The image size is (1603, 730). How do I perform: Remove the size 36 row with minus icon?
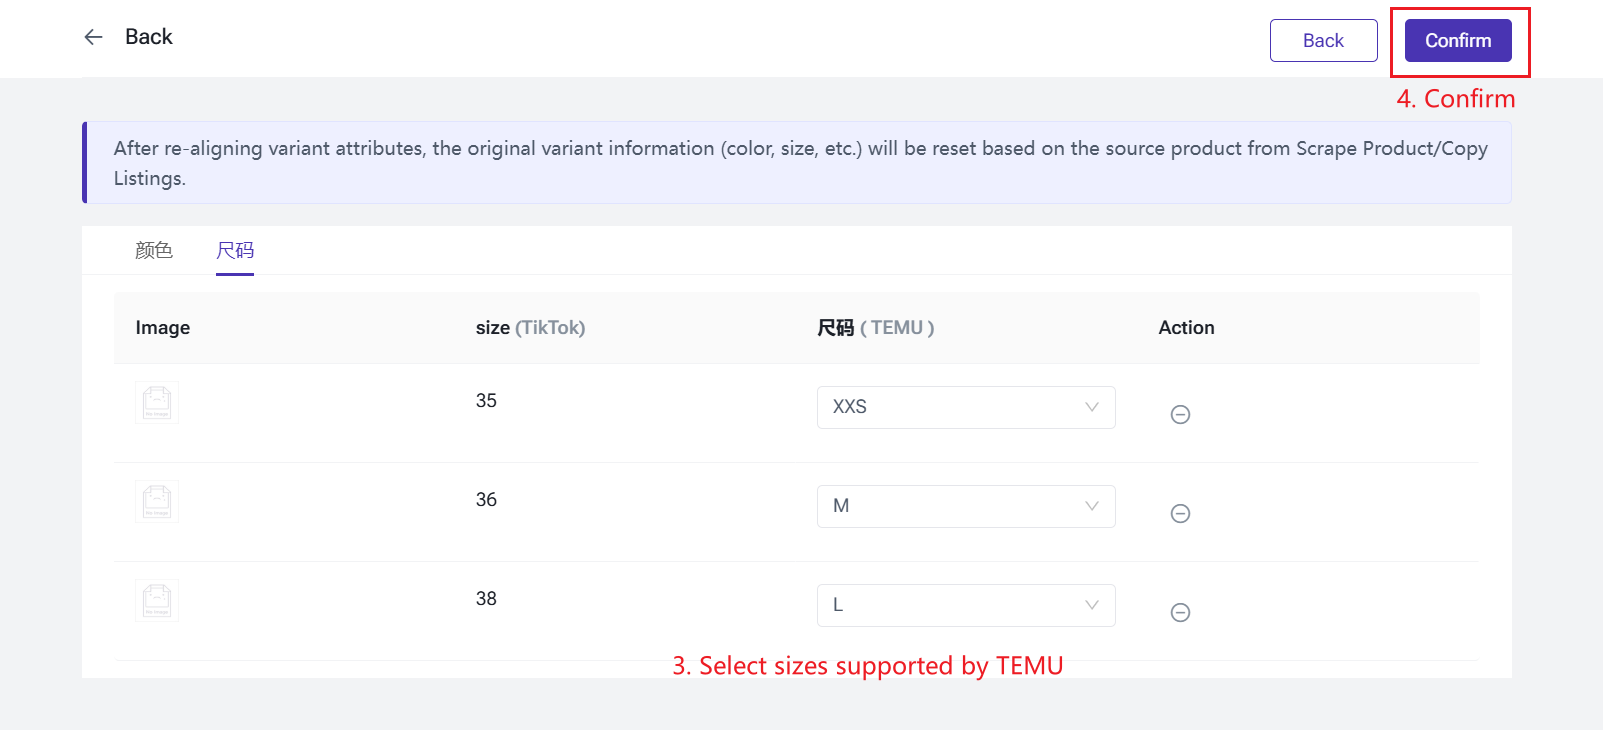tap(1180, 513)
